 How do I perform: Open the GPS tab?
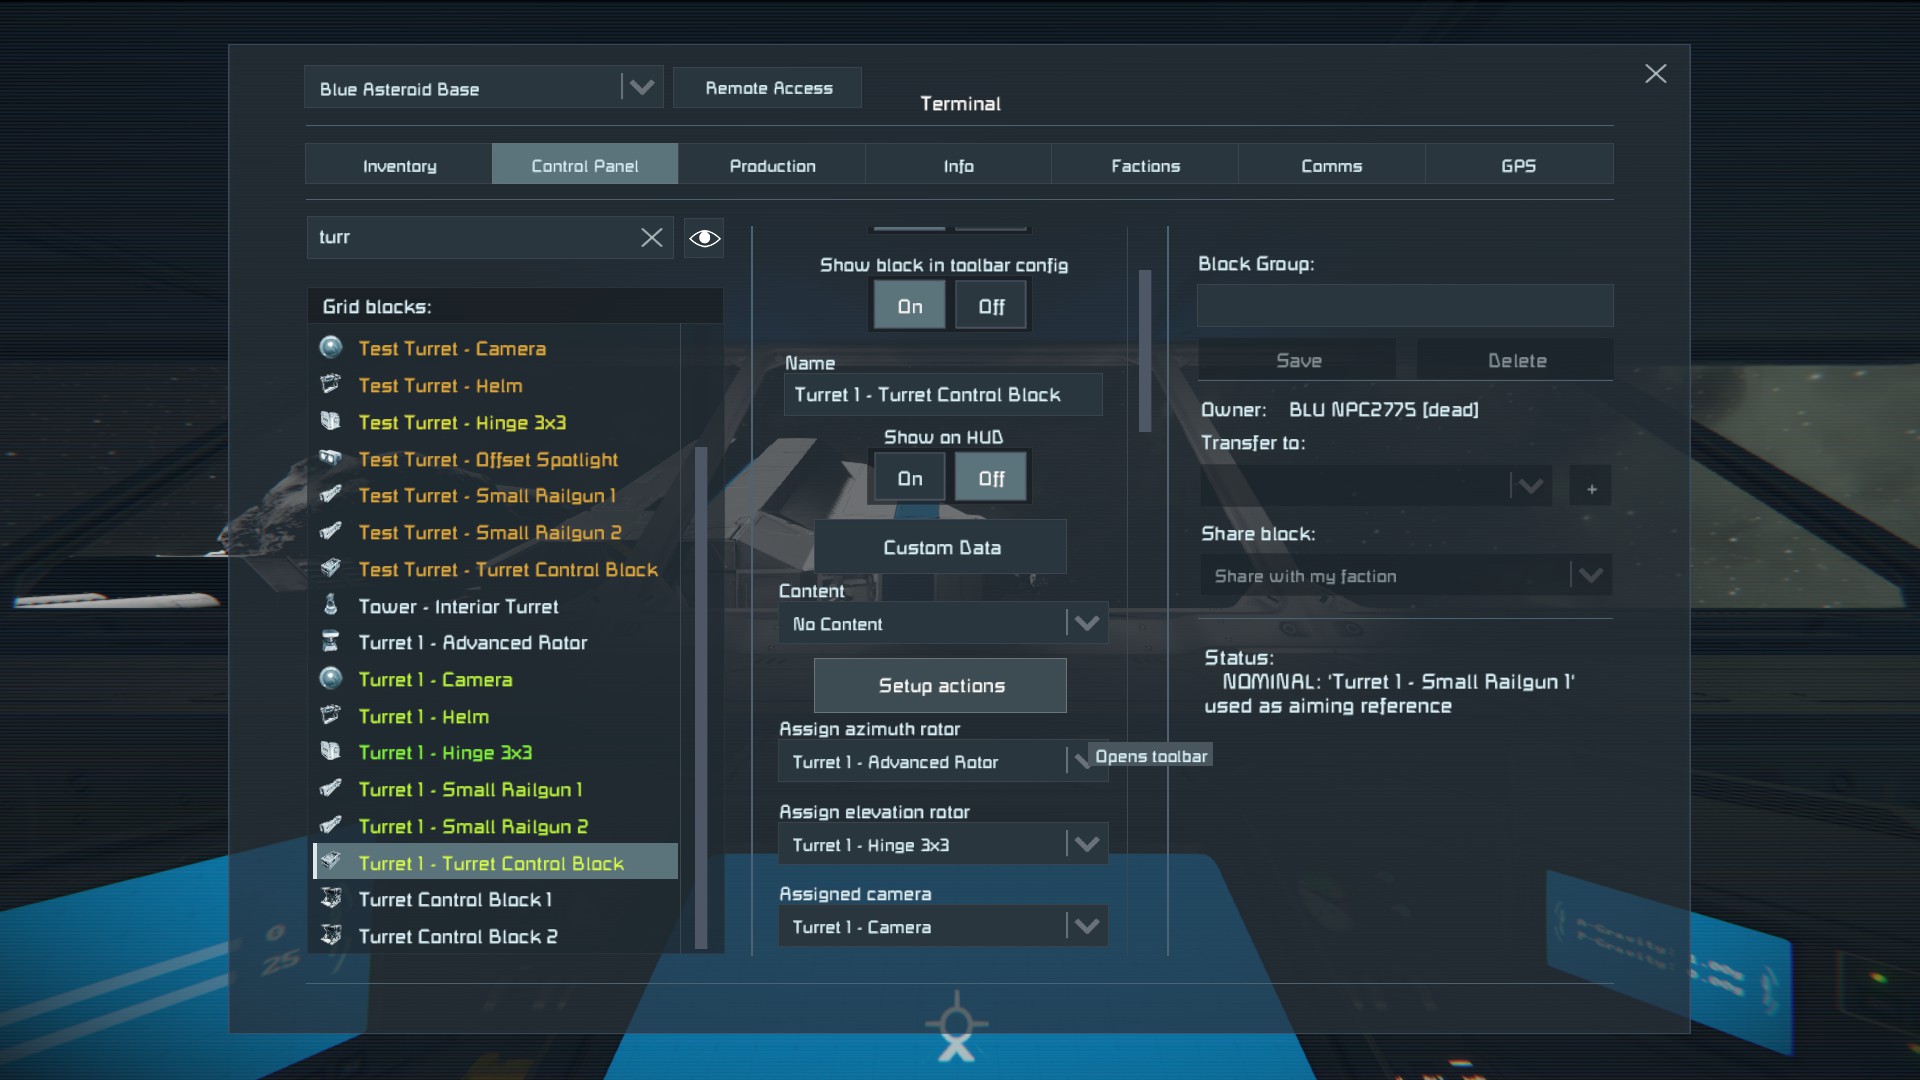click(1518, 166)
